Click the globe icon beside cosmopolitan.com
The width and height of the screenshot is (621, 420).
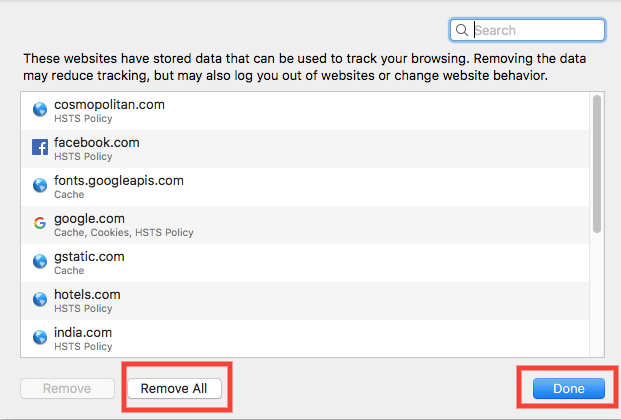(x=40, y=109)
